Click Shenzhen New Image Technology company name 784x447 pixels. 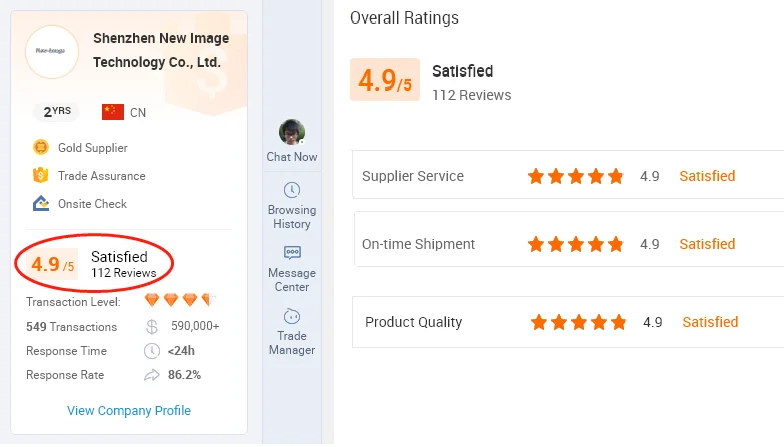pos(160,50)
